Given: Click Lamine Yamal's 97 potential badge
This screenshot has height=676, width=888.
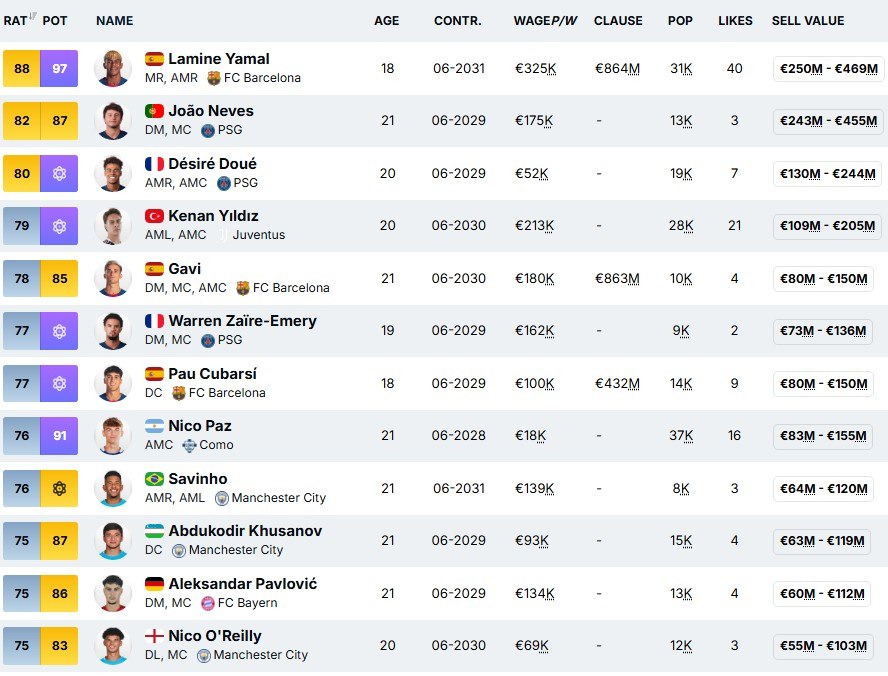Looking at the screenshot, I should pyautogui.click(x=59, y=68).
